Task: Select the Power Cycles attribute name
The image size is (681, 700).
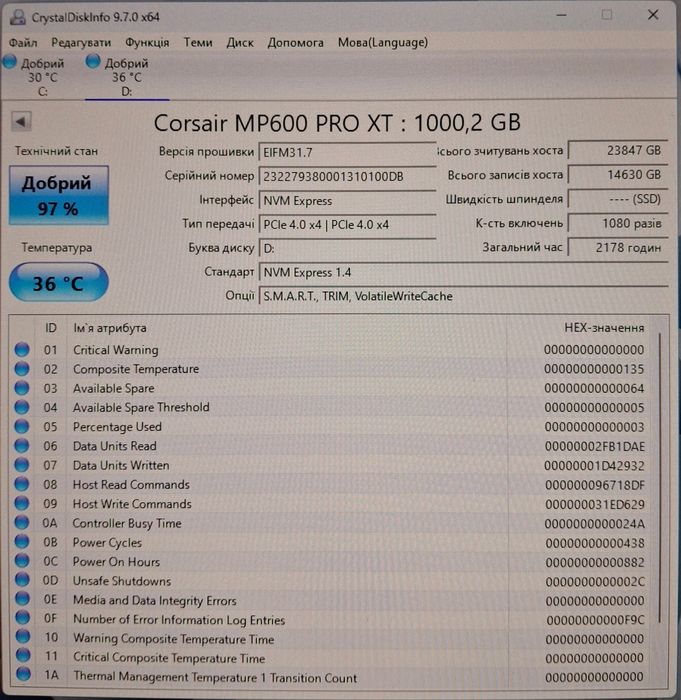Action: point(107,543)
